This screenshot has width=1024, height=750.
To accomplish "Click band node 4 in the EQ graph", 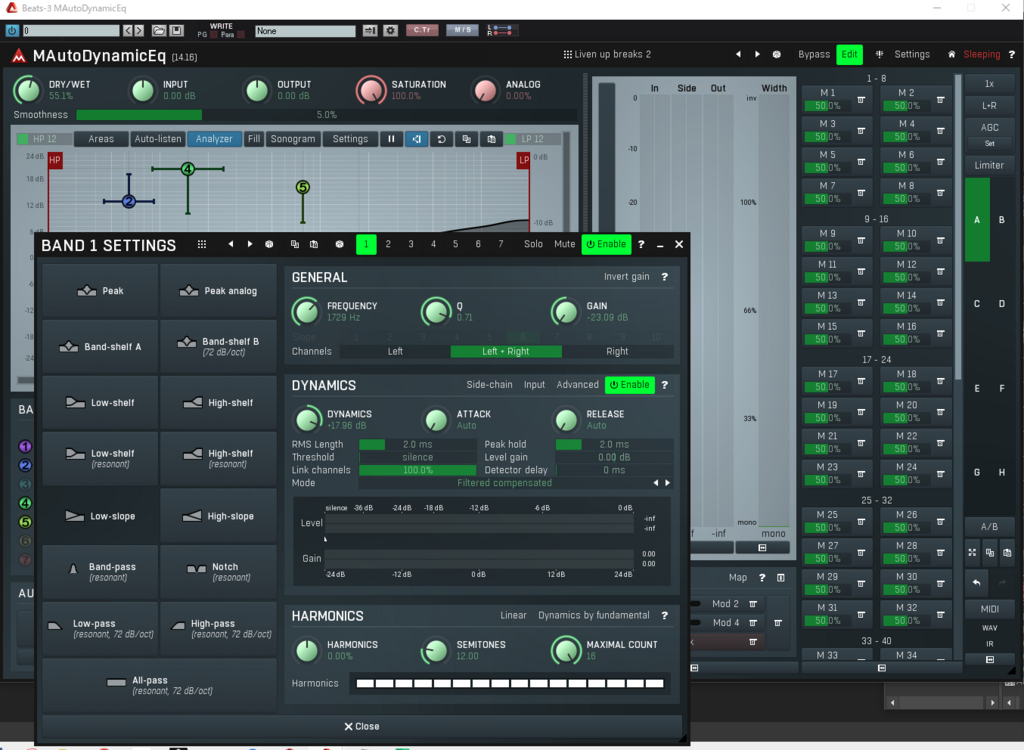I will click(x=187, y=169).
